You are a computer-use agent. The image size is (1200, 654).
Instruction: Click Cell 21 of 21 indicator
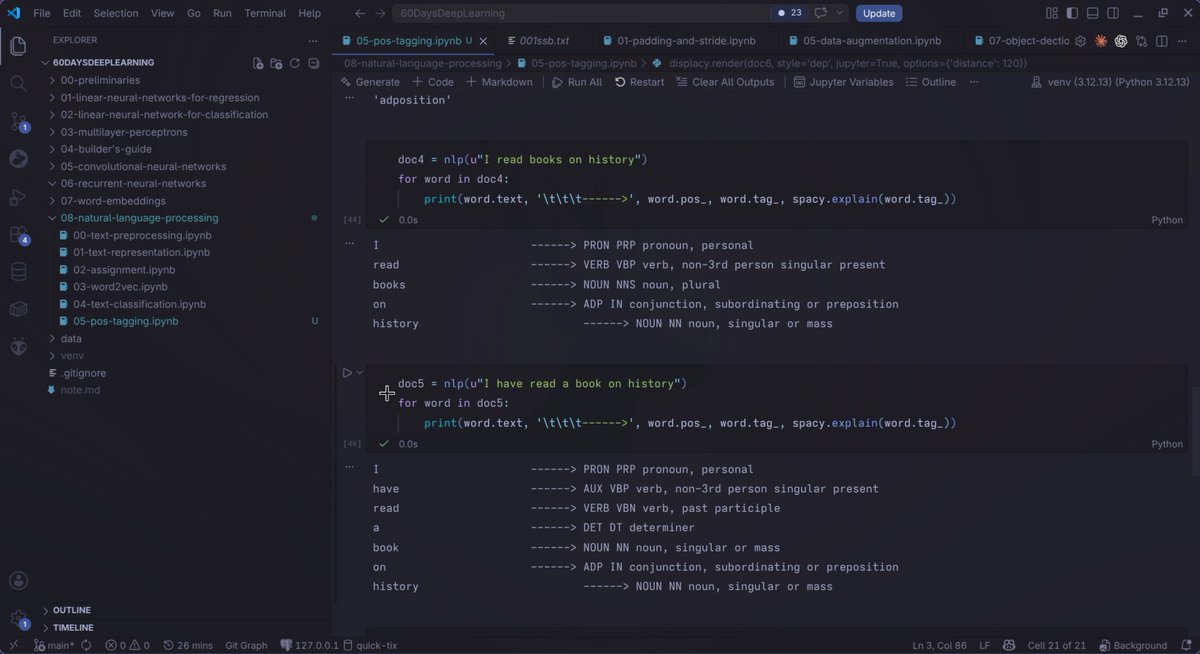click(1058, 645)
